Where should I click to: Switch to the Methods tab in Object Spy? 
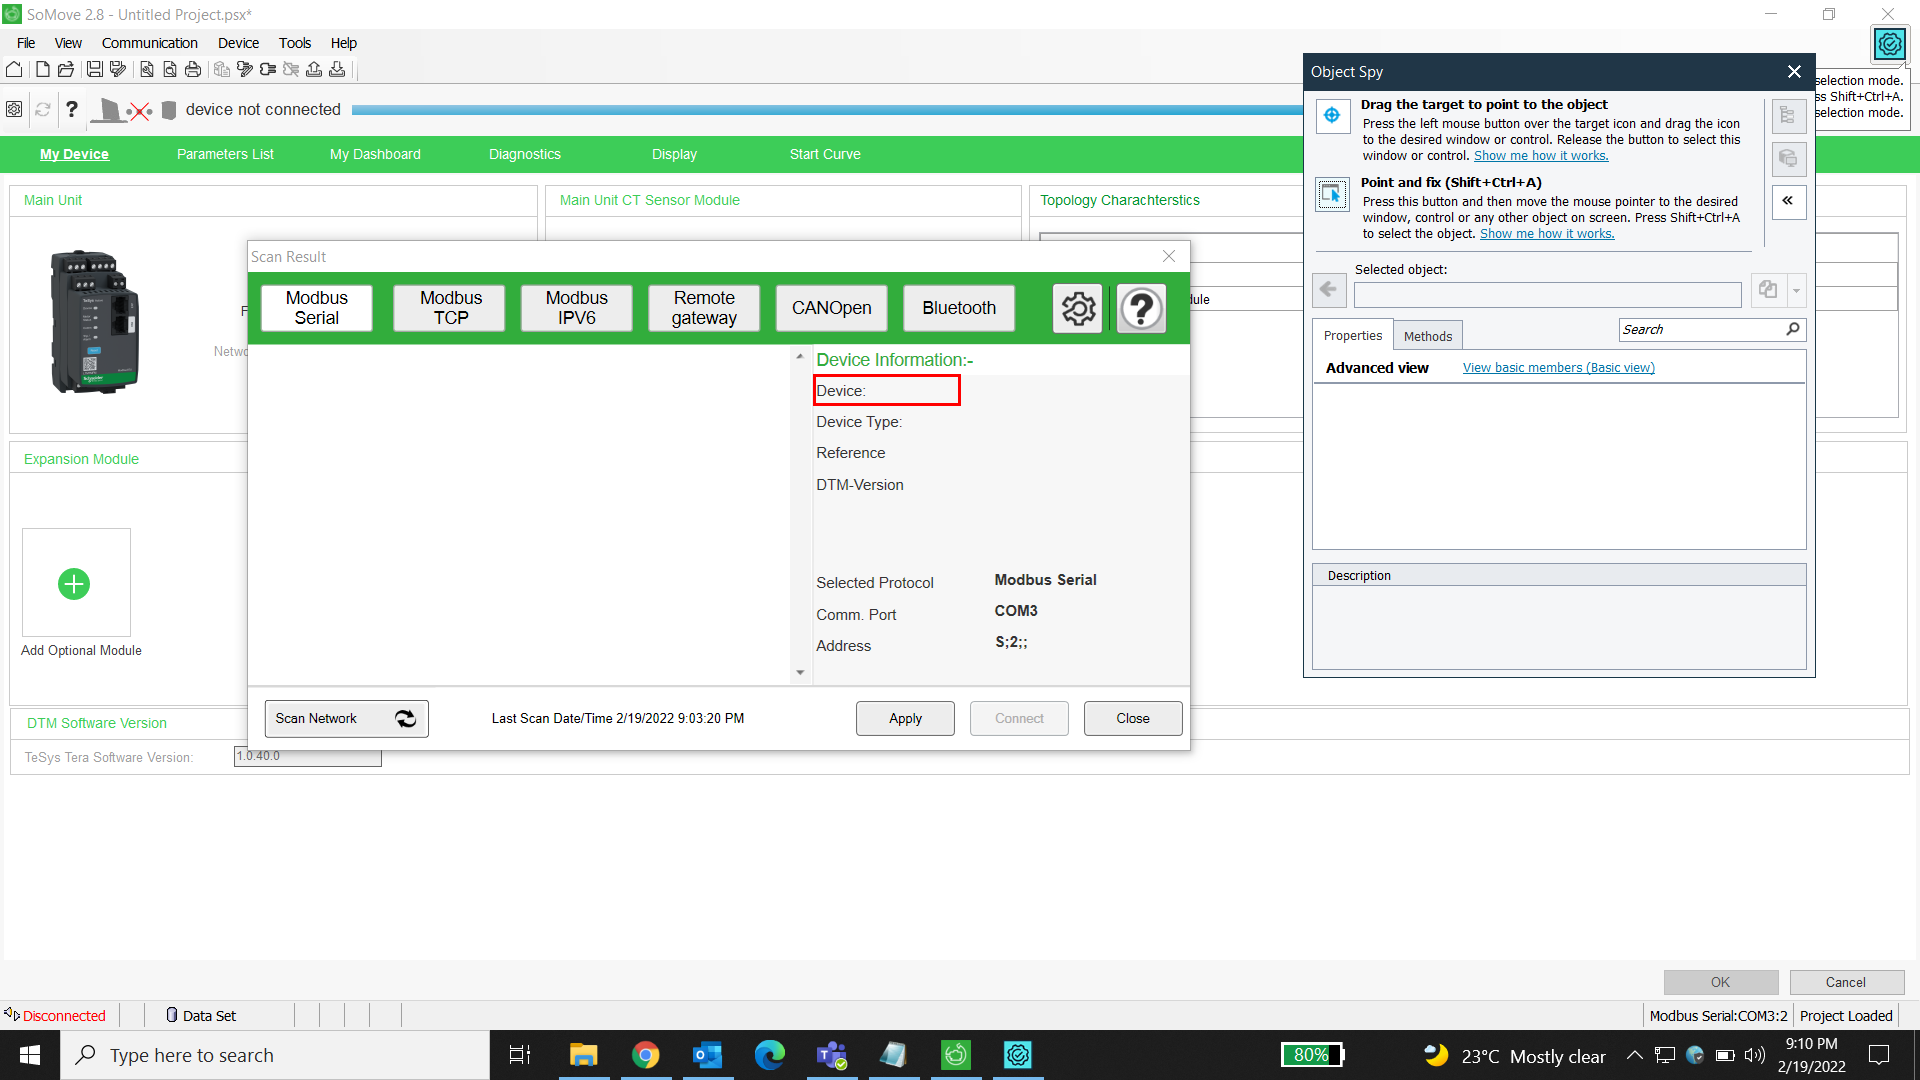click(x=1427, y=335)
